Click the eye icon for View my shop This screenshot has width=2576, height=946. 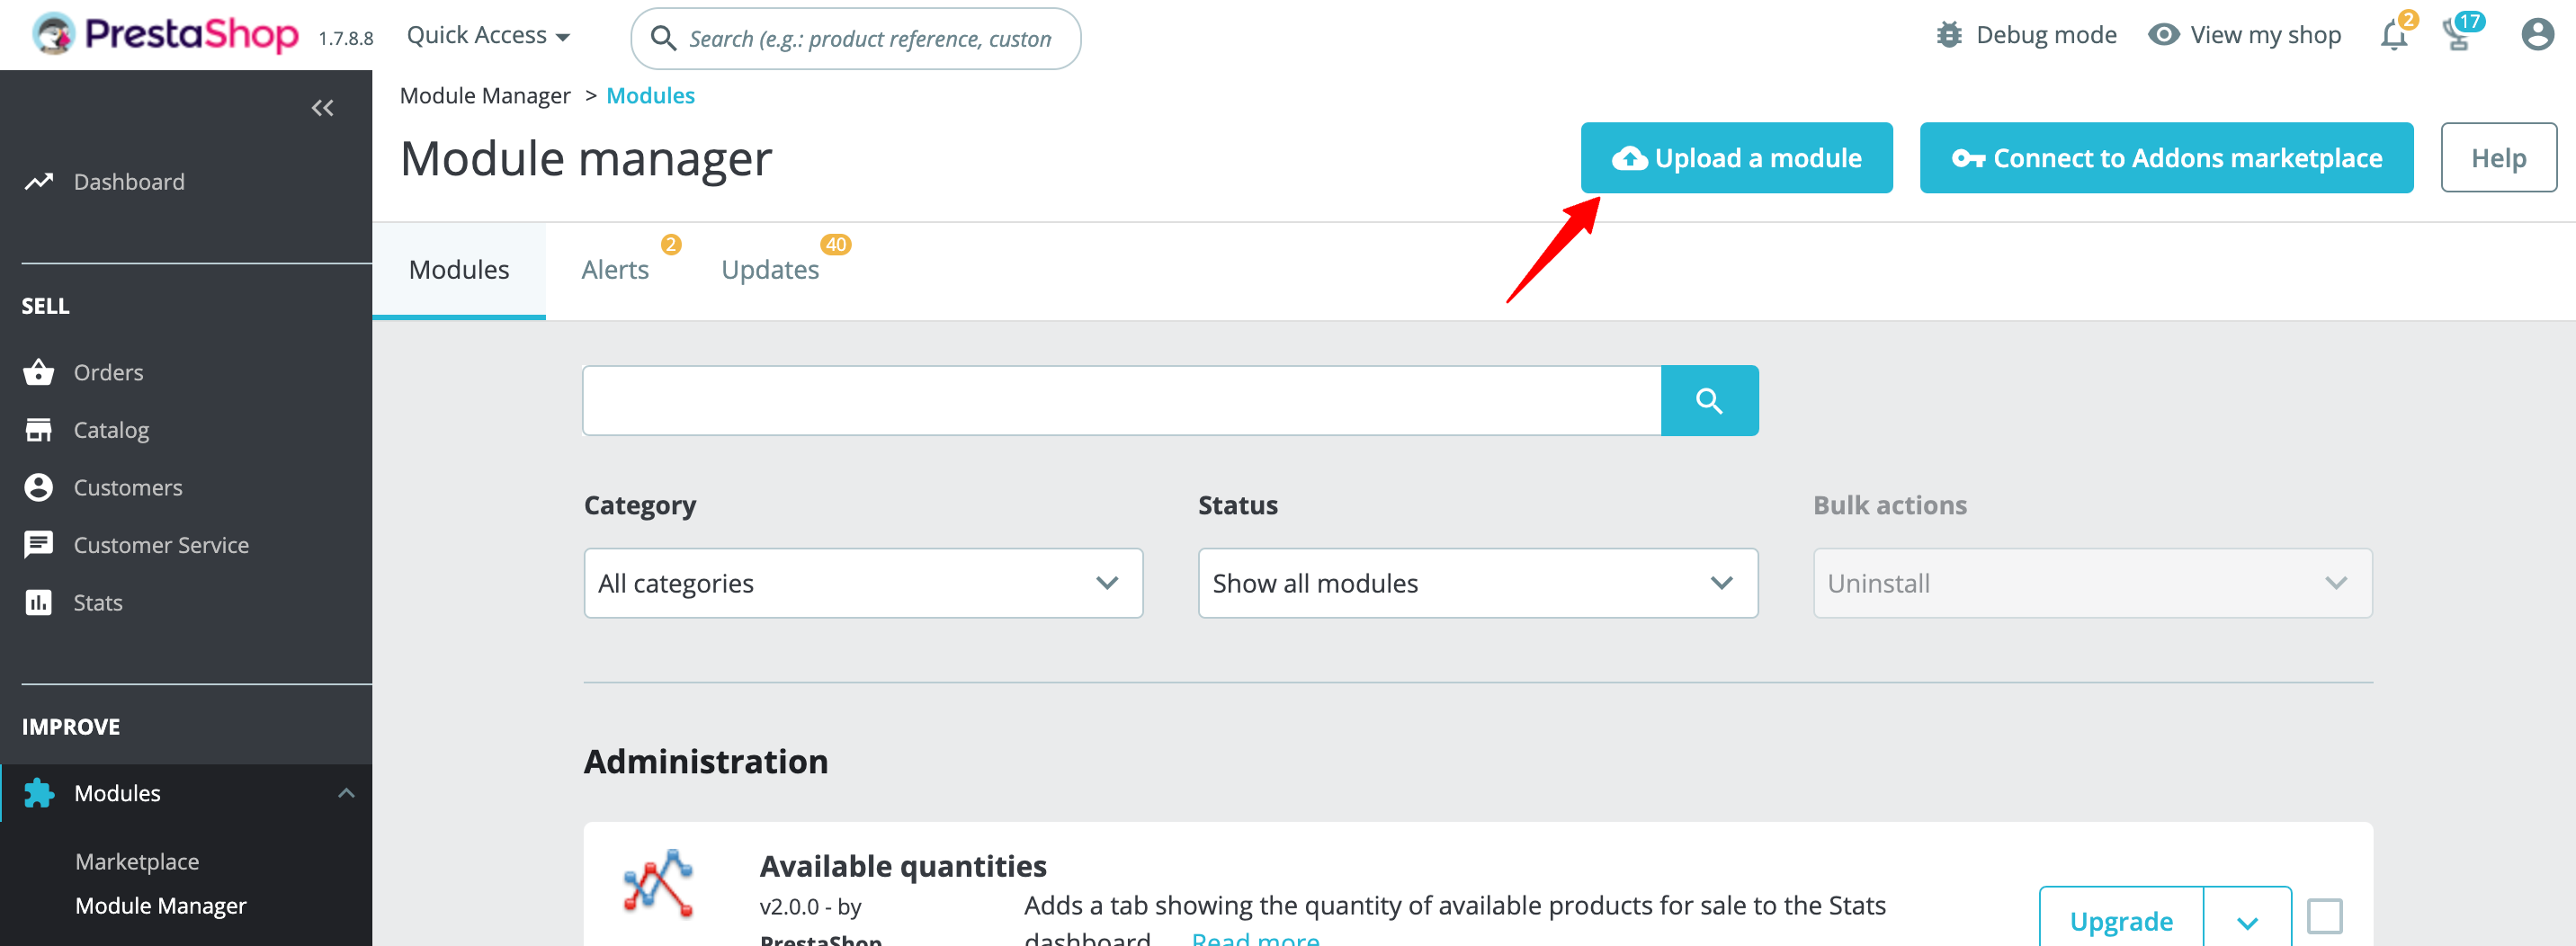[x=2163, y=35]
